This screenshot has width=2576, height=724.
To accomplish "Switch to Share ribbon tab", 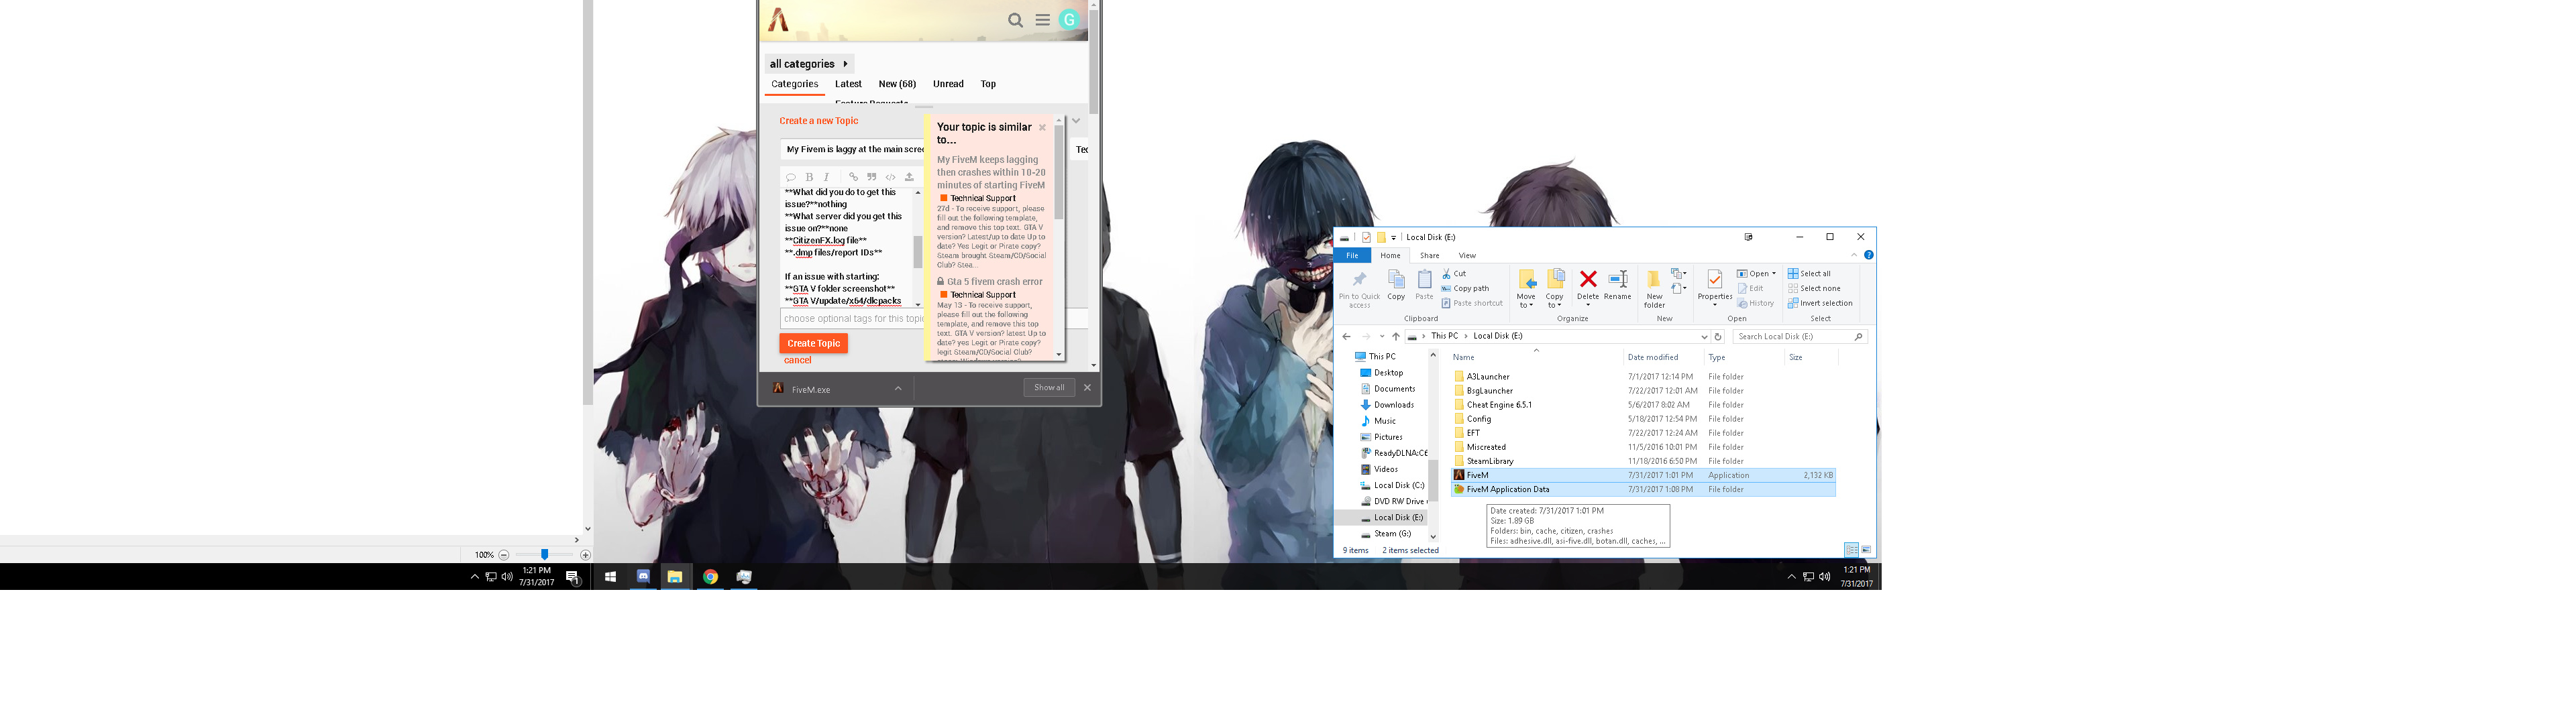I will [x=1429, y=255].
